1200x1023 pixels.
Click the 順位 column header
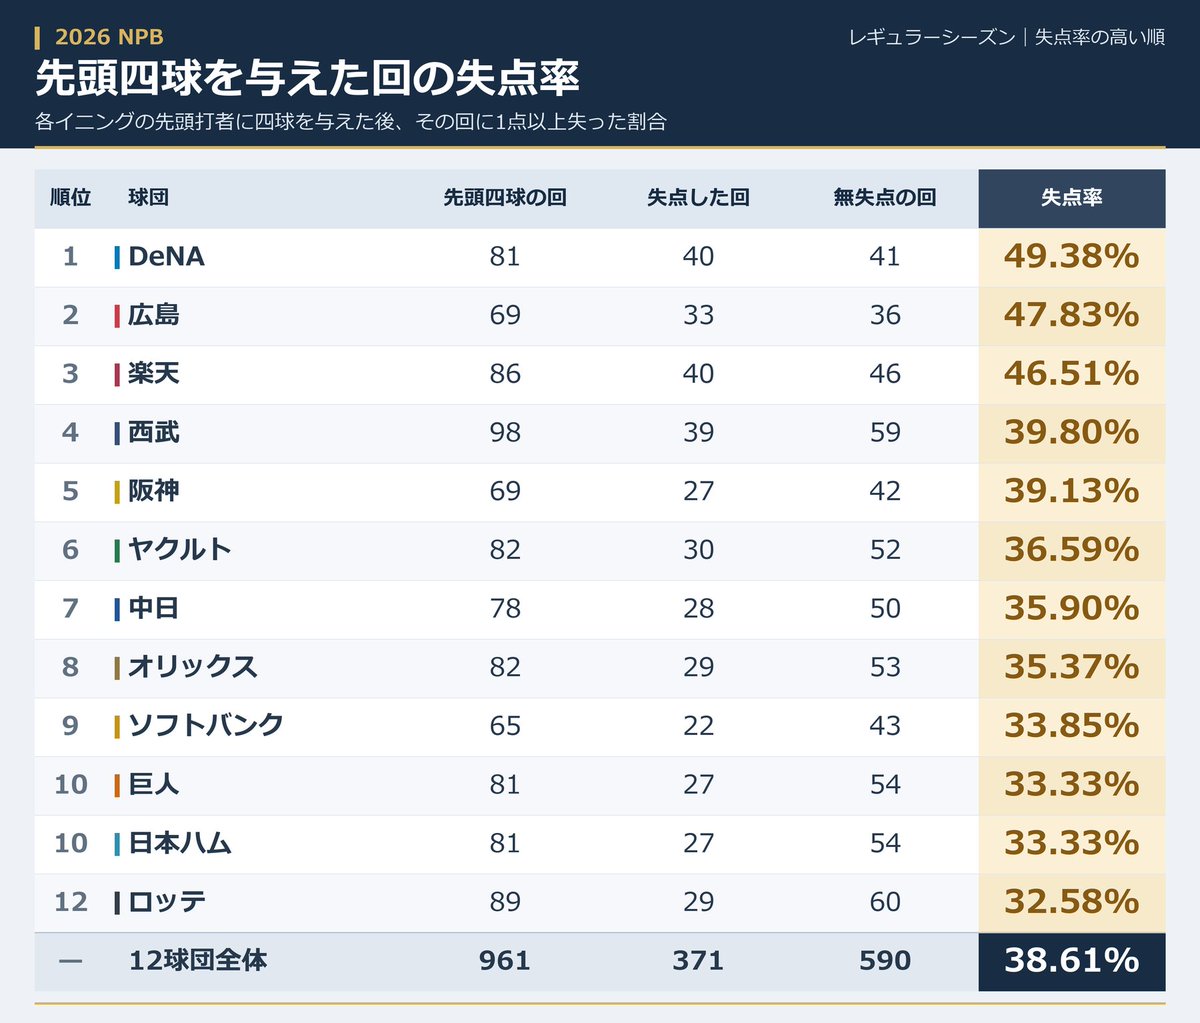(x=70, y=198)
